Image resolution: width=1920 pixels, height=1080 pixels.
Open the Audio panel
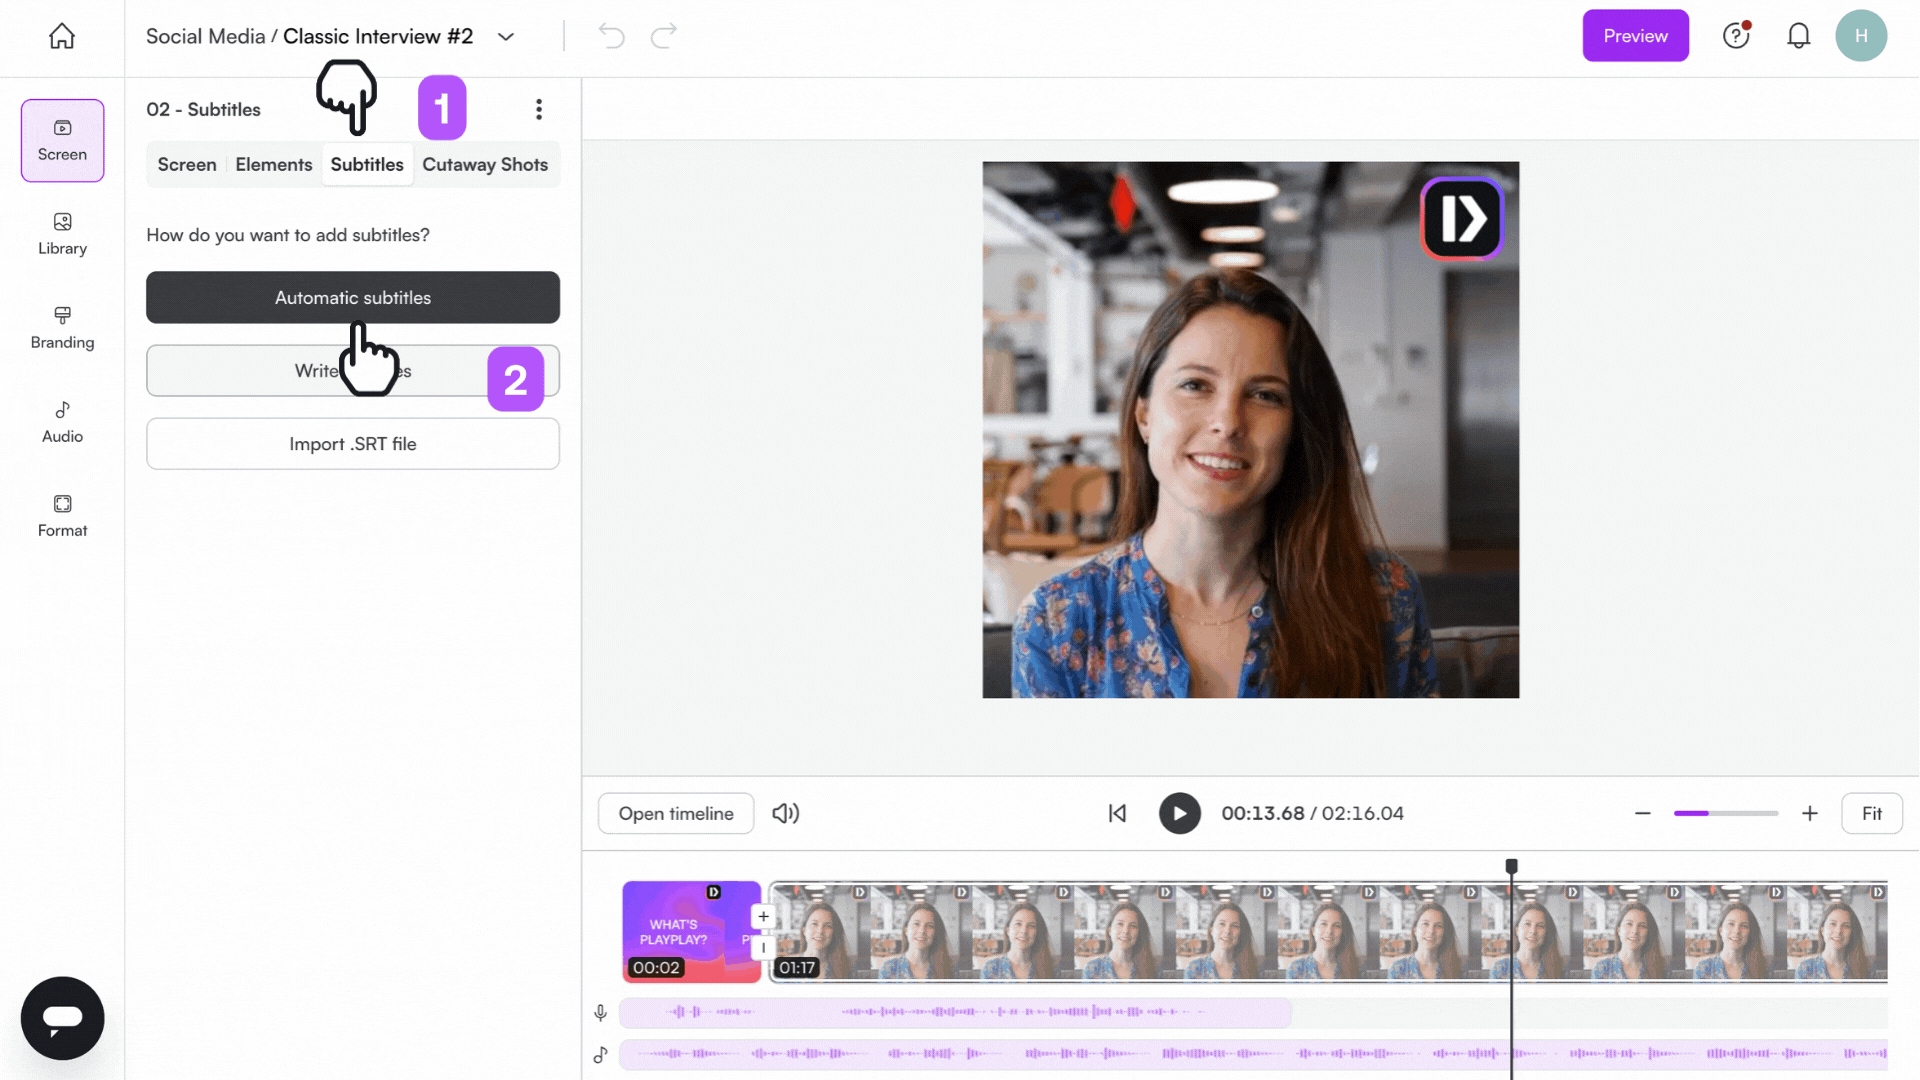click(x=61, y=420)
